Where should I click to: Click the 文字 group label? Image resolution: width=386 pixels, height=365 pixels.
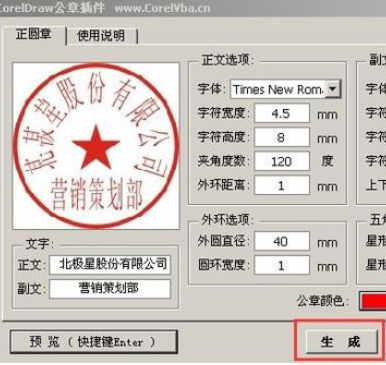[39, 244]
